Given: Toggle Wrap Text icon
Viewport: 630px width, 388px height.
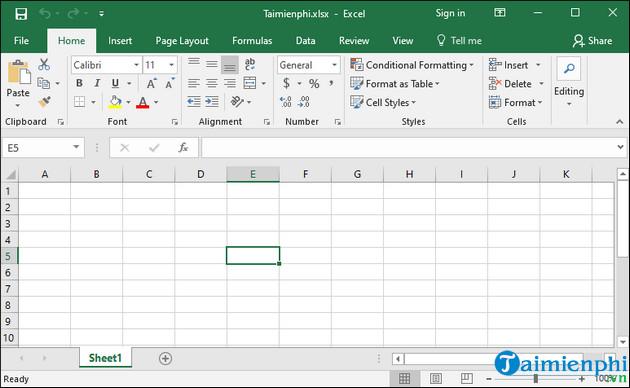Looking at the screenshot, I should pyautogui.click(x=250, y=64).
